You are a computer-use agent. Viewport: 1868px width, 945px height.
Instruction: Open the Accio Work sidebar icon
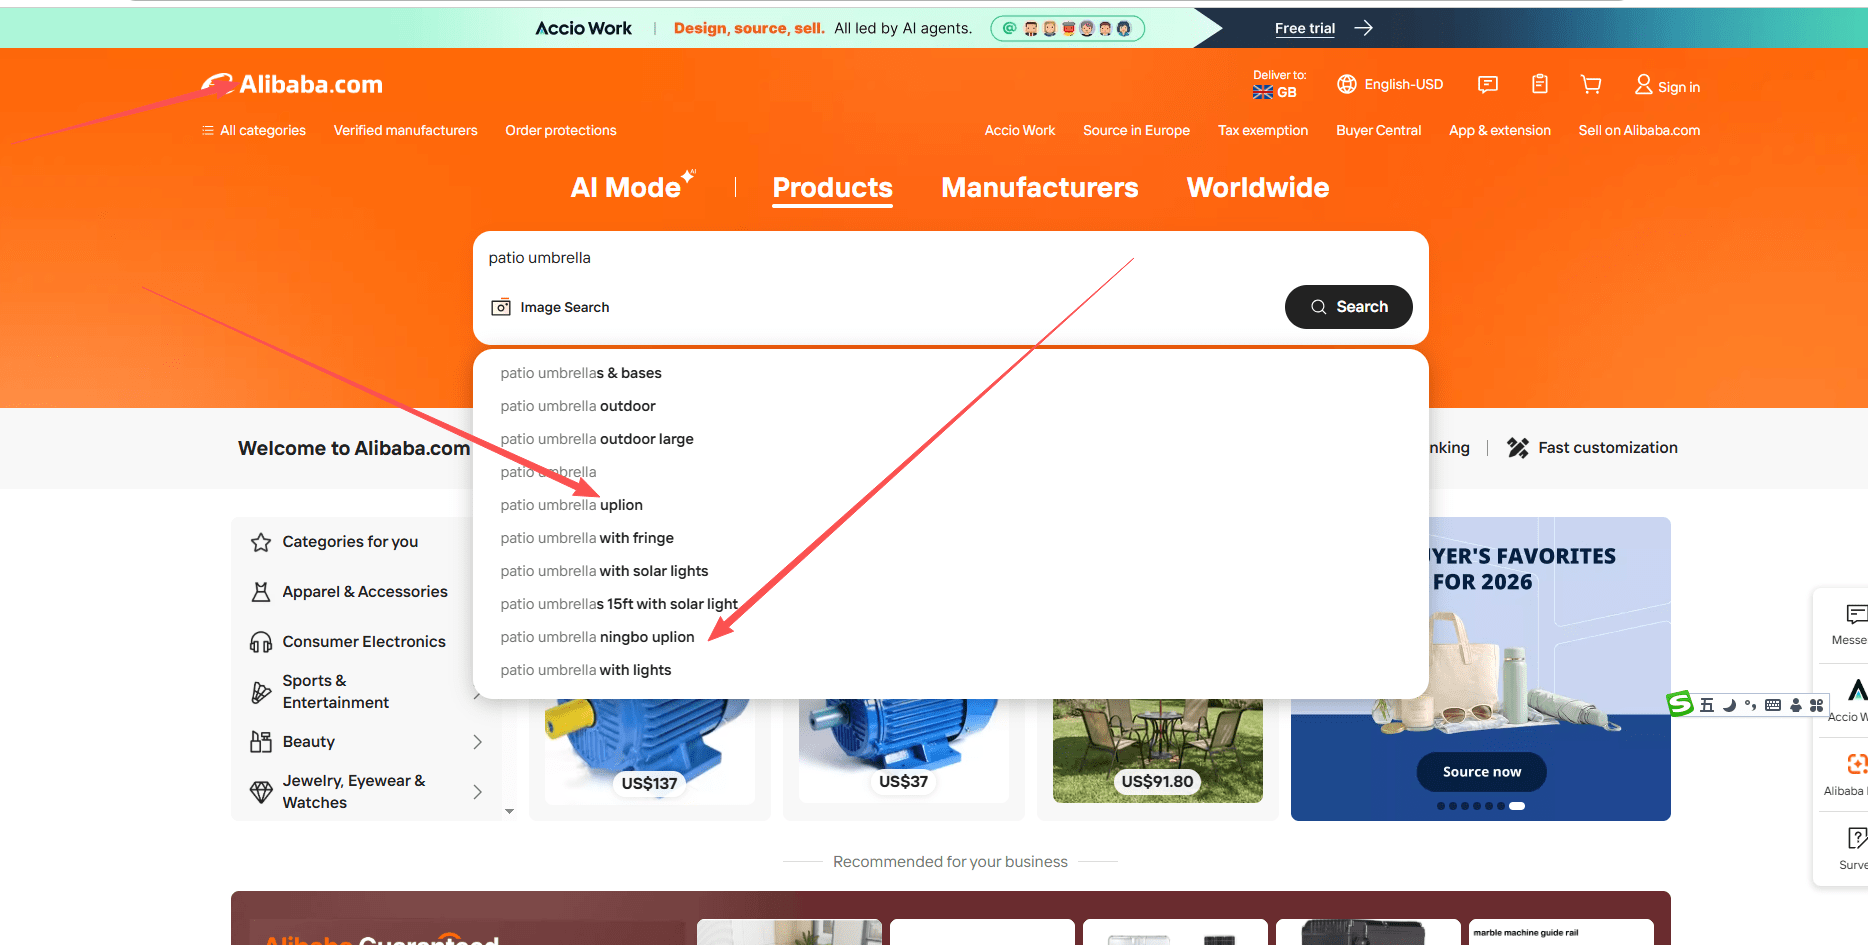[x=1858, y=690]
